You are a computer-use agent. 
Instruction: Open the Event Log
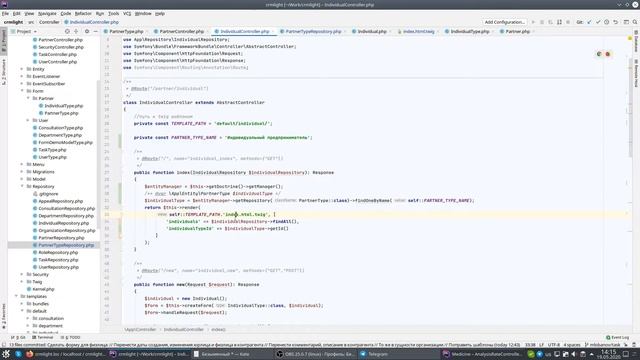pyautogui.click(x=618, y=338)
